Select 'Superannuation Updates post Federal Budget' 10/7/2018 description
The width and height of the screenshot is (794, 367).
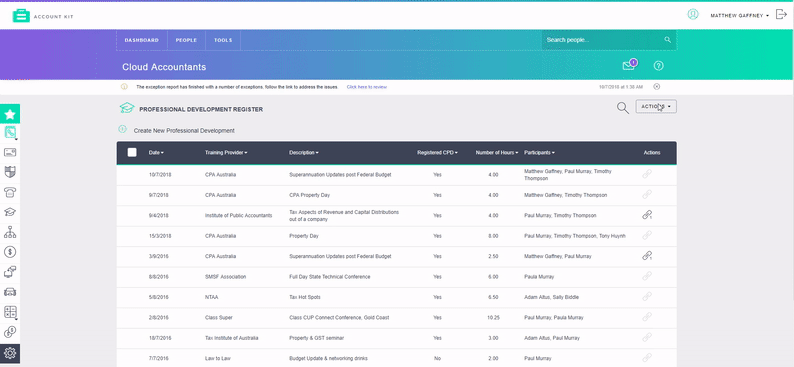point(340,175)
